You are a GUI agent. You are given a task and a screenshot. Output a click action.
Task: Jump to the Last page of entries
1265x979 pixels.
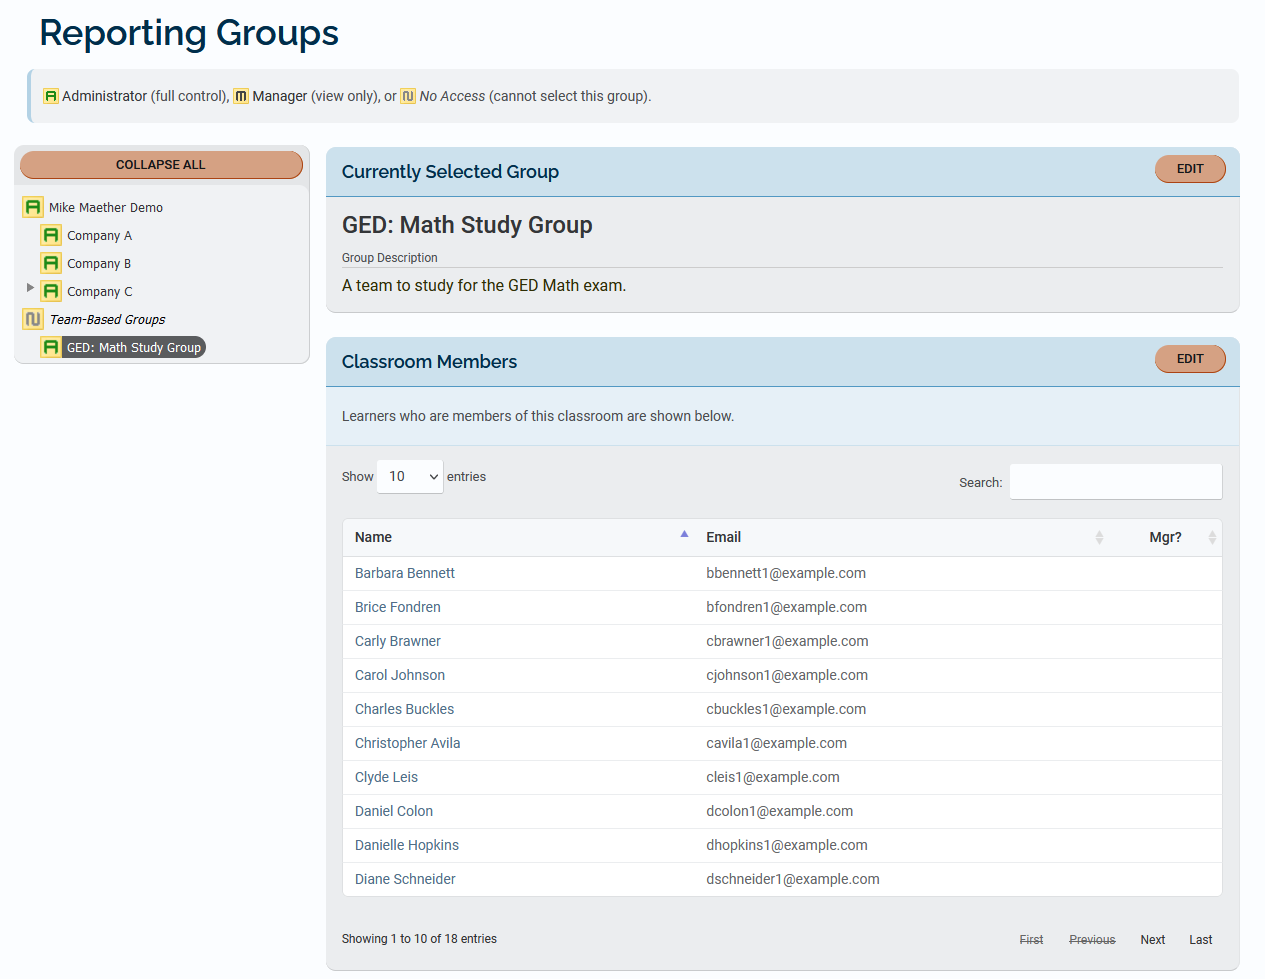click(1201, 940)
